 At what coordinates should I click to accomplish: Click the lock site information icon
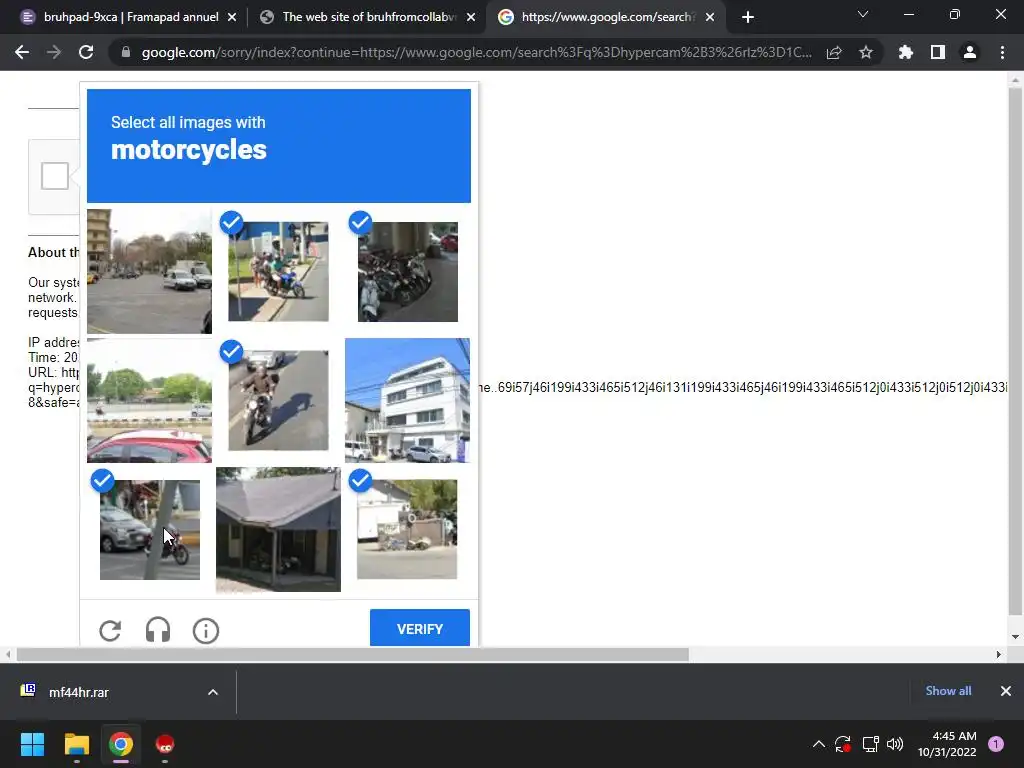pos(125,52)
